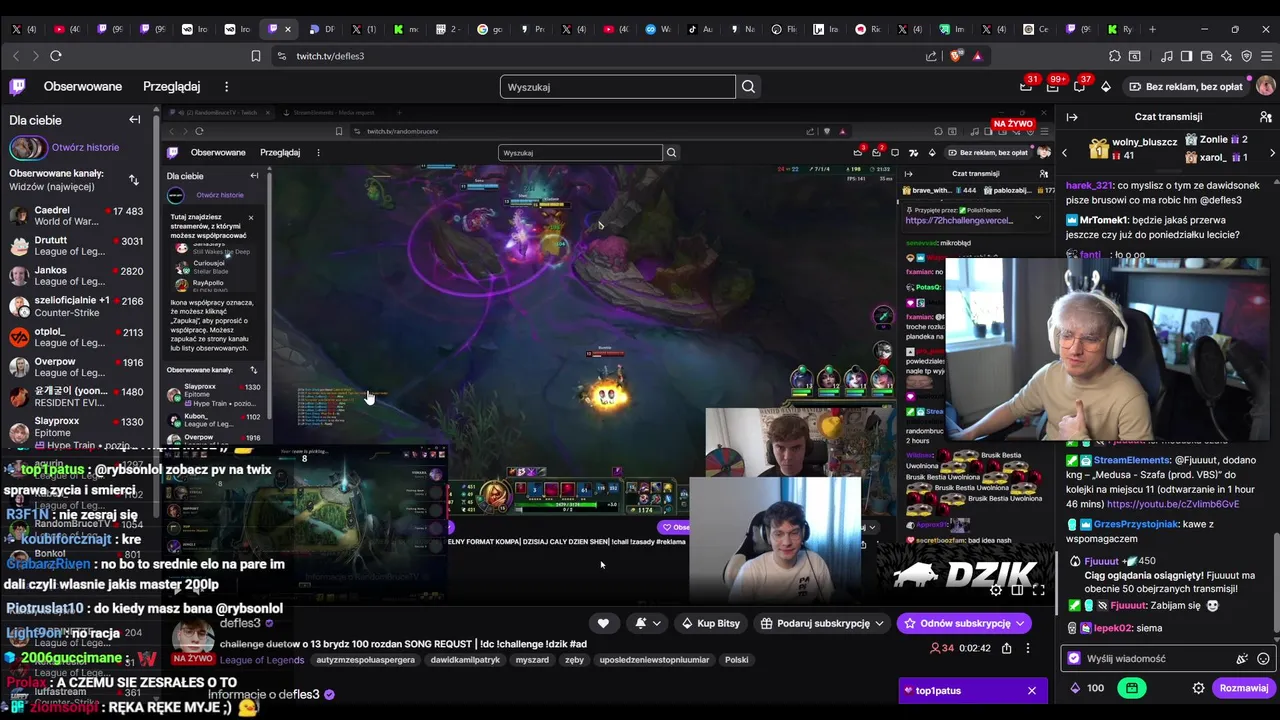This screenshot has height=720, width=1280.
Task: Open browser extensions puzzle icon
Action: (1115, 56)
